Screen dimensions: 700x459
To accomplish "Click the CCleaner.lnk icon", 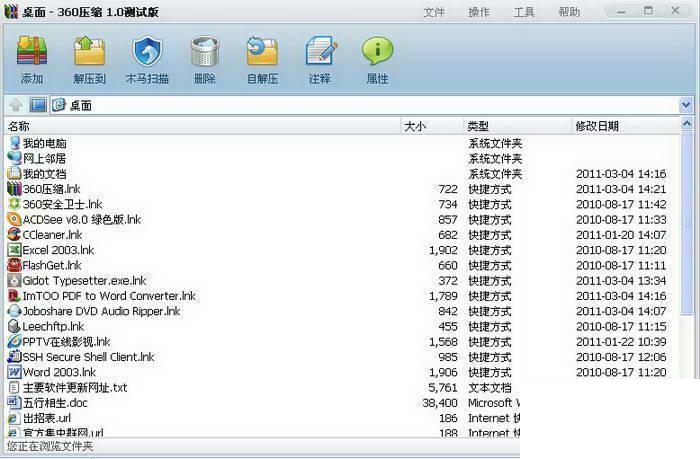I will [14, 234].
